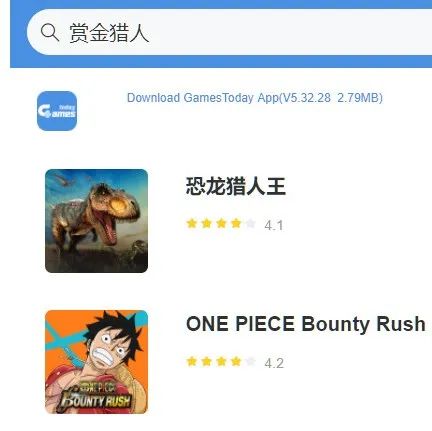Click the 4.2 rating score

click(x=274, y=363)
